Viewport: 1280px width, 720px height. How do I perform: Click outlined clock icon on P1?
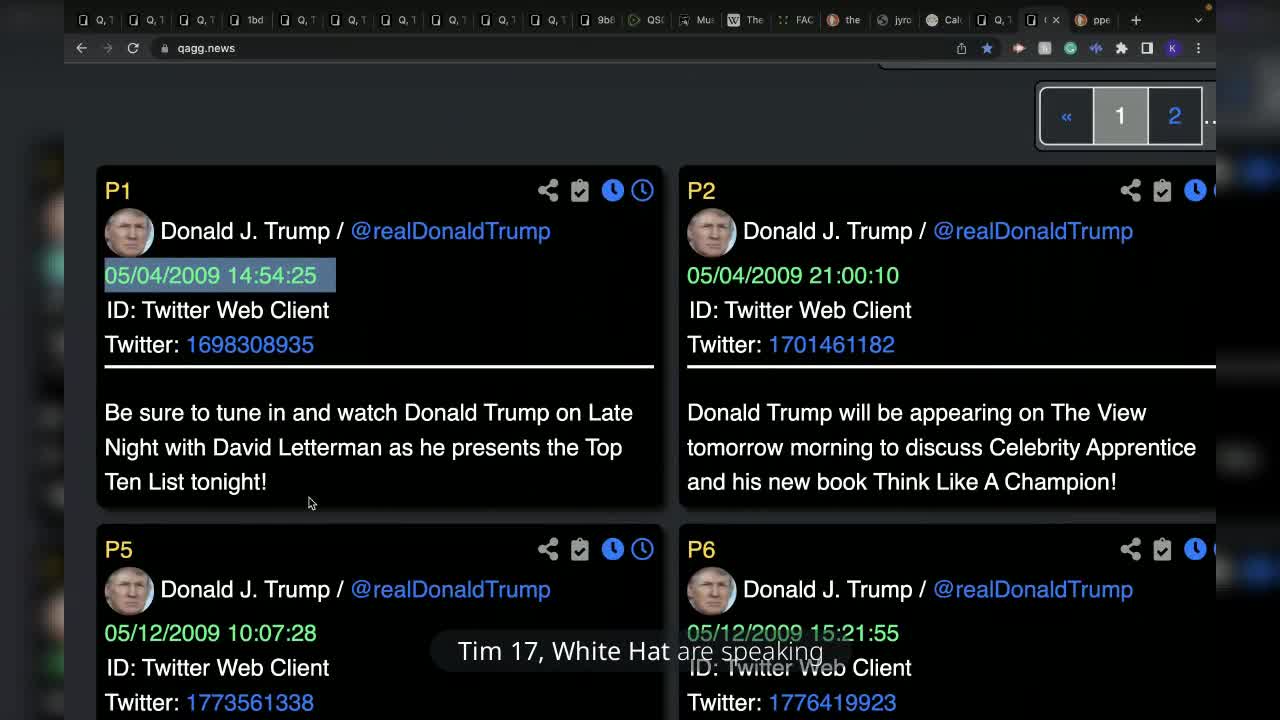click(x=642, y=190)
